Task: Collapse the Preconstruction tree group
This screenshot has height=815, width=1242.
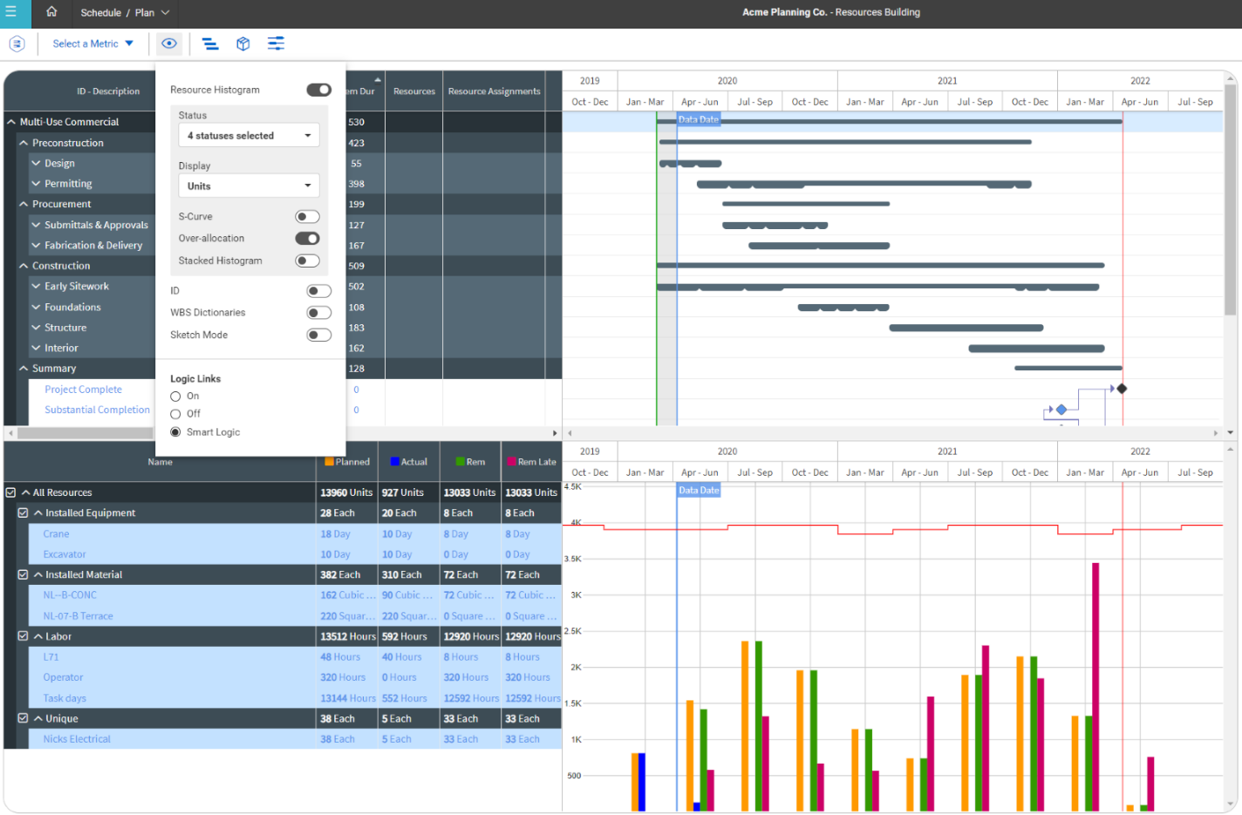Action: tap(24, 143)
